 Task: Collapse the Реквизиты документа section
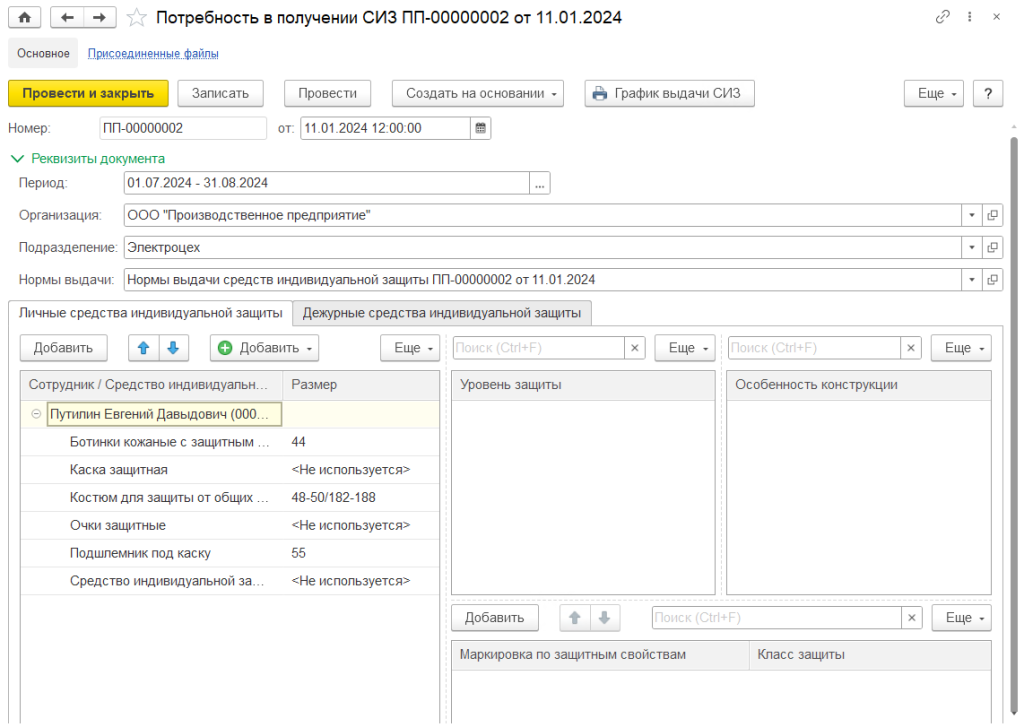click(16, 158)
